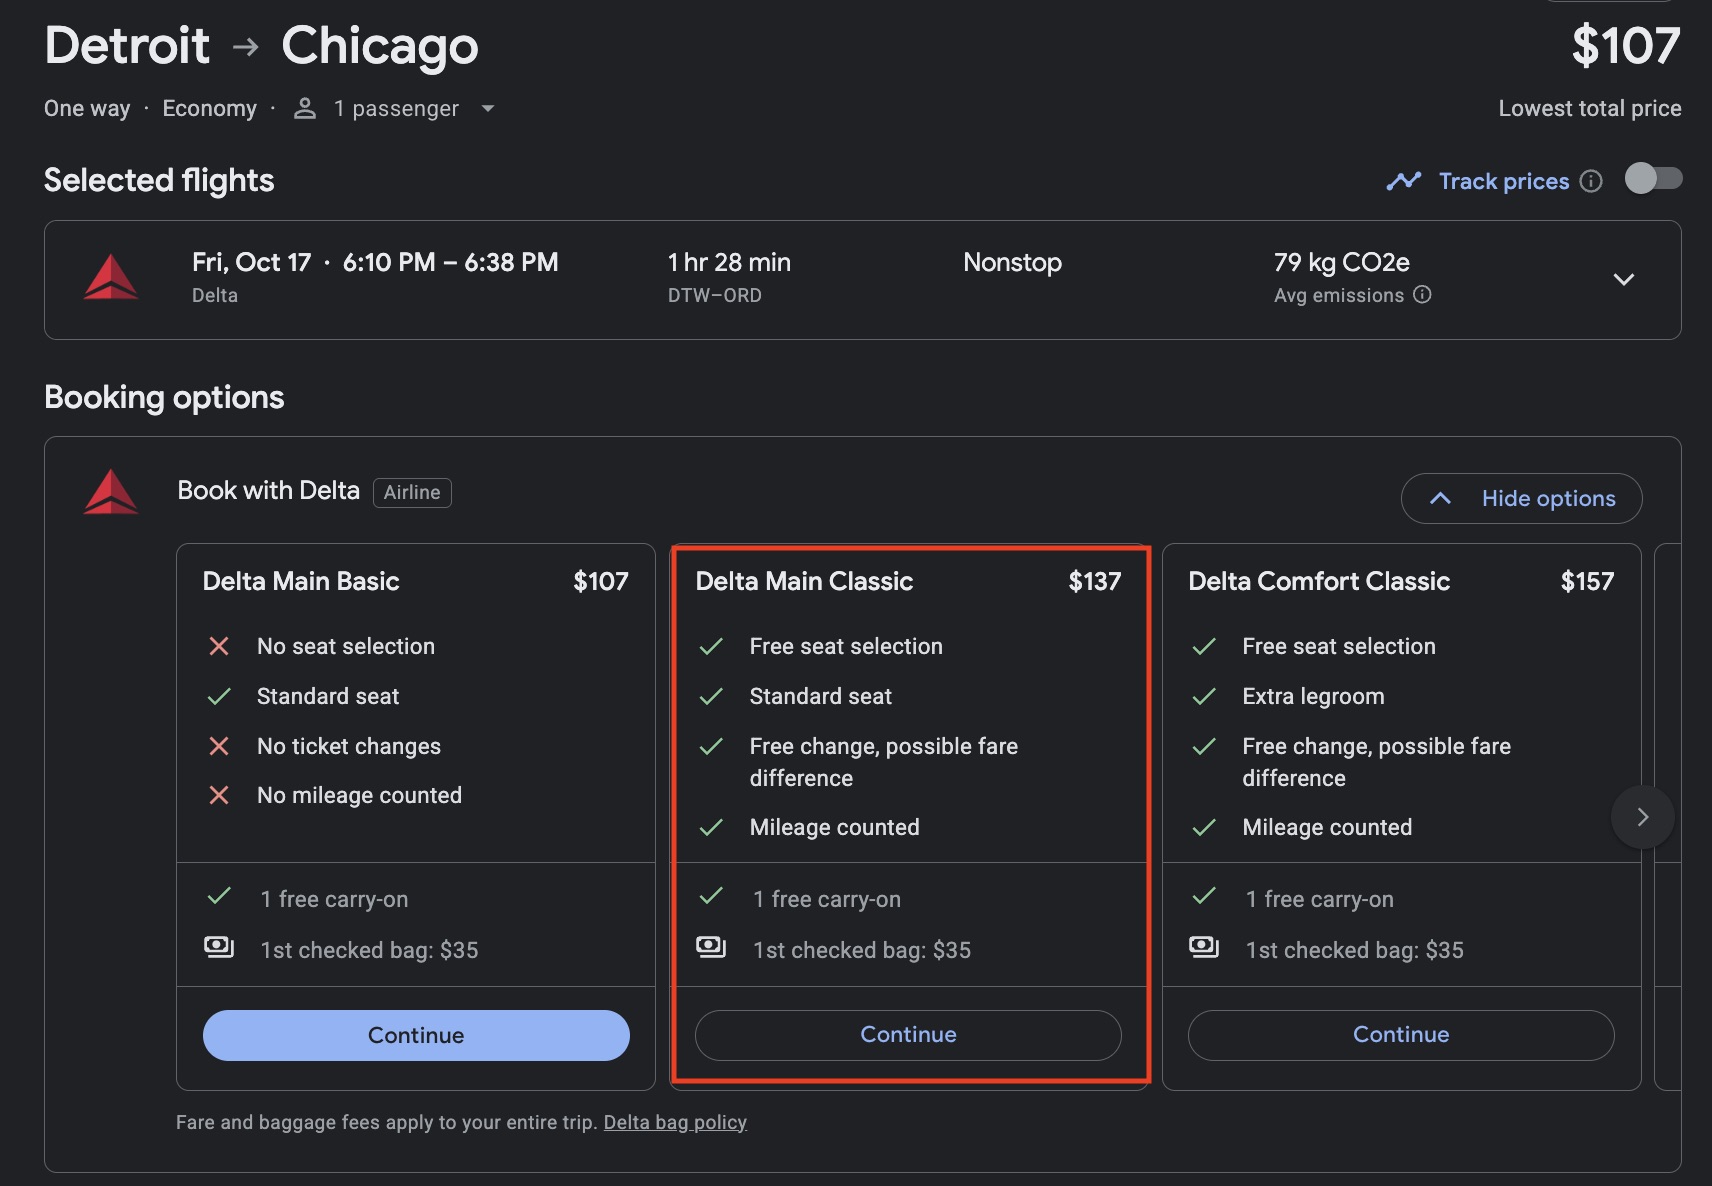This screenshot has width=1712, height=1186.
Task: Click the Delta logo in selected flight row
Action: point(111,277)
